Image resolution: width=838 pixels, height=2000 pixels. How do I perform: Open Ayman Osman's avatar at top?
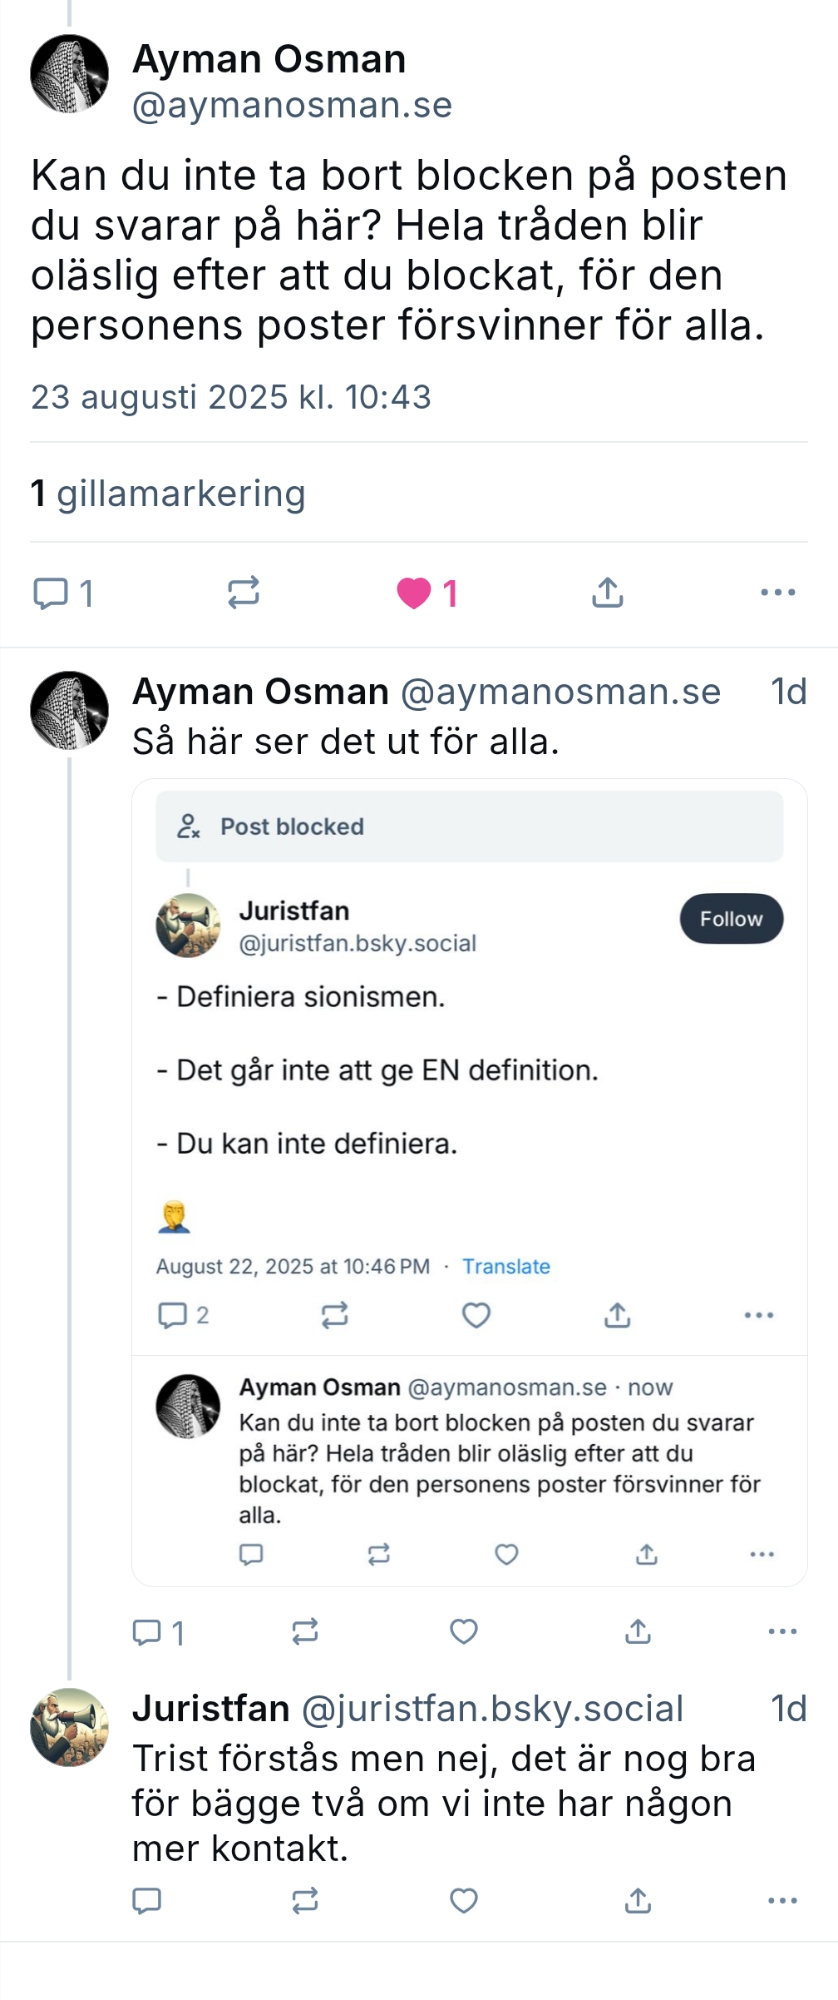pos(69,74)
